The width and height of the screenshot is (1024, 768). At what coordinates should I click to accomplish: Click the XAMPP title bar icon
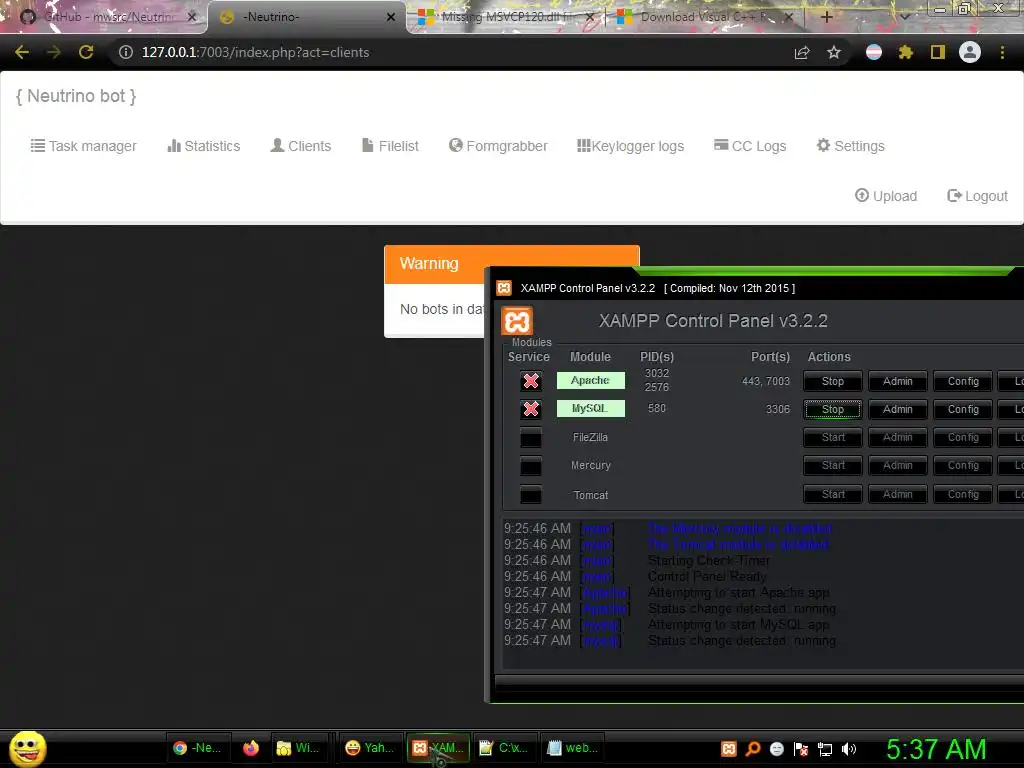[504, 288]
